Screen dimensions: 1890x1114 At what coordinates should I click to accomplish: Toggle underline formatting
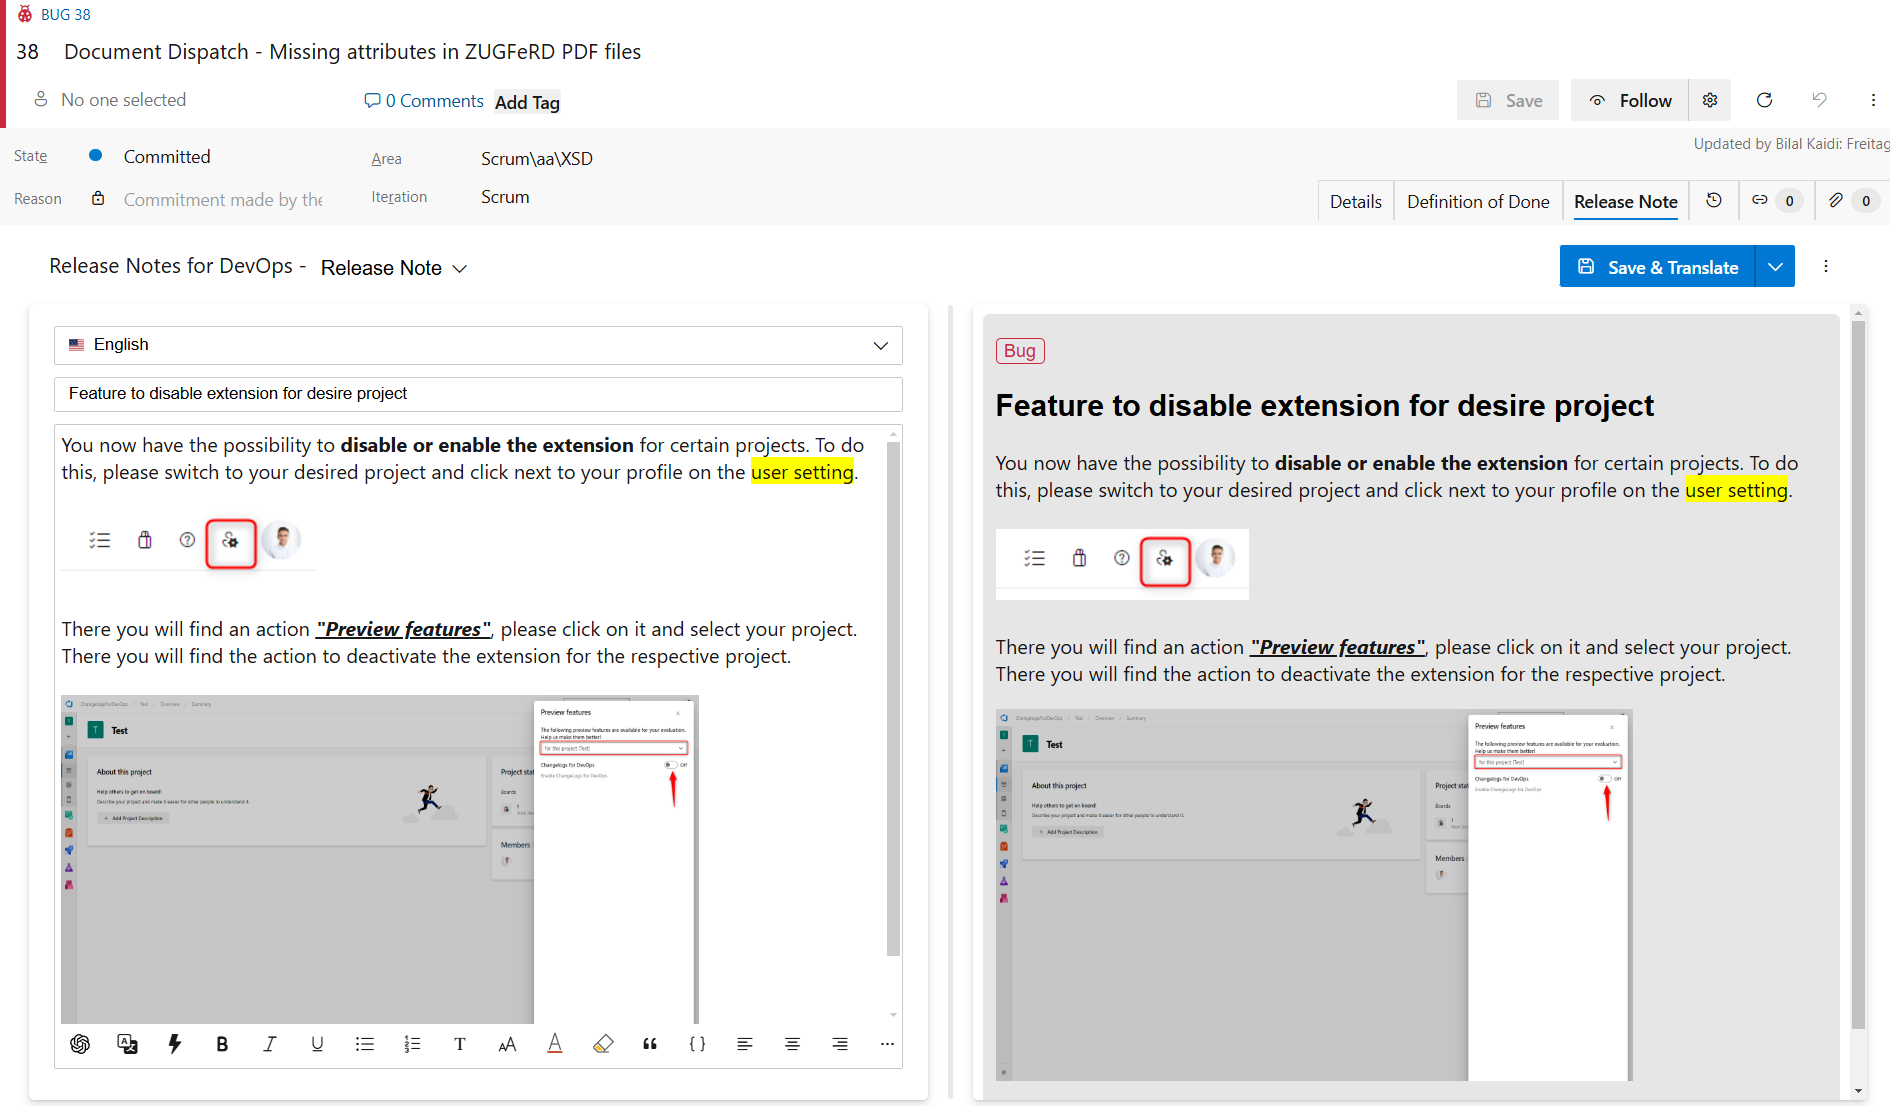[317, 1044]
